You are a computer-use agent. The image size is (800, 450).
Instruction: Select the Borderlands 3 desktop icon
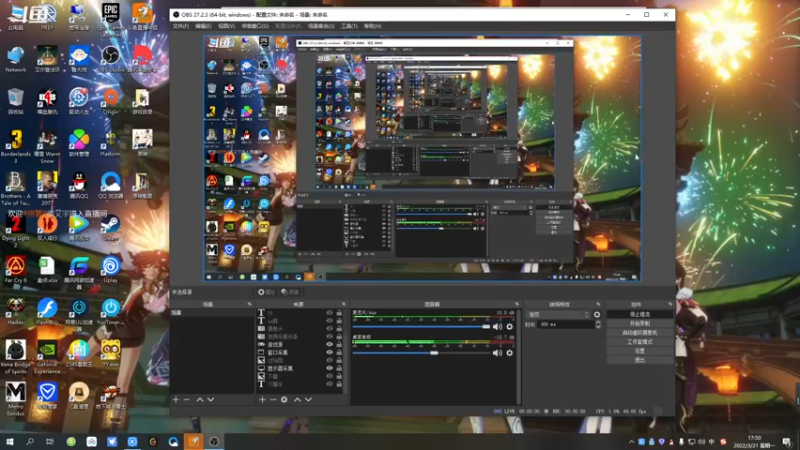pos(16,146)
